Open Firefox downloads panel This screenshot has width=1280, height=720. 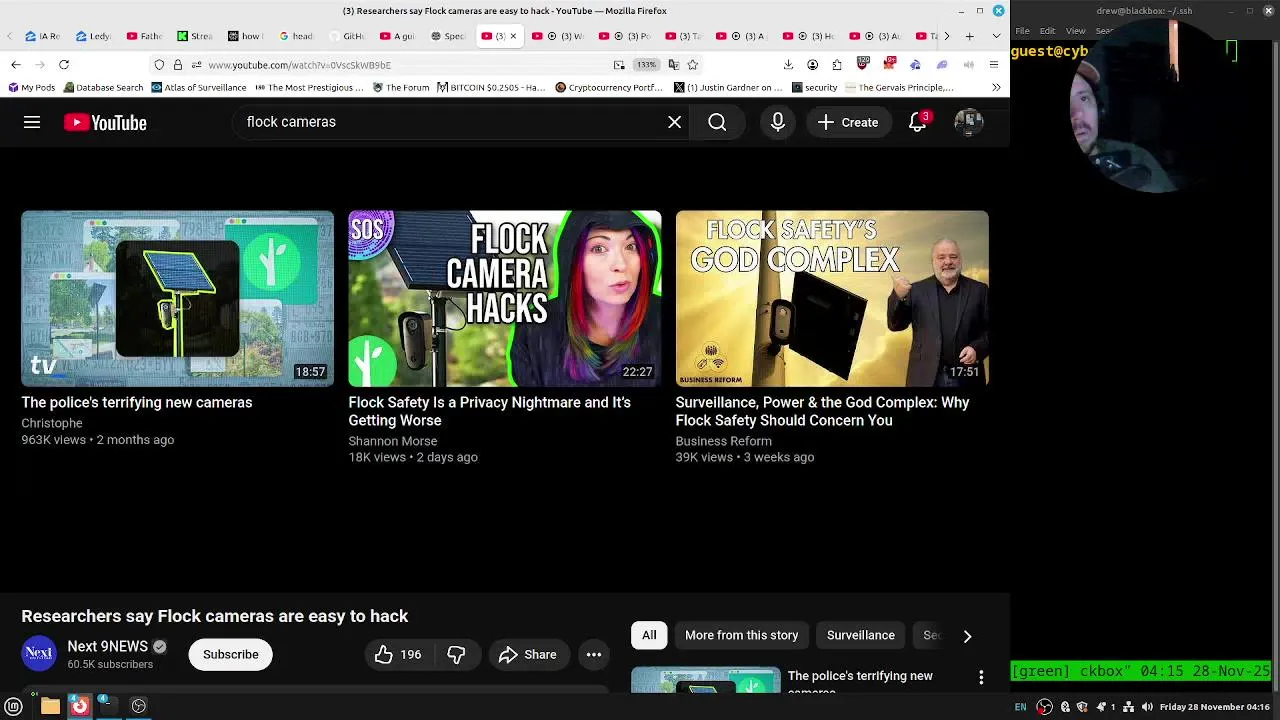pos(788,64)
